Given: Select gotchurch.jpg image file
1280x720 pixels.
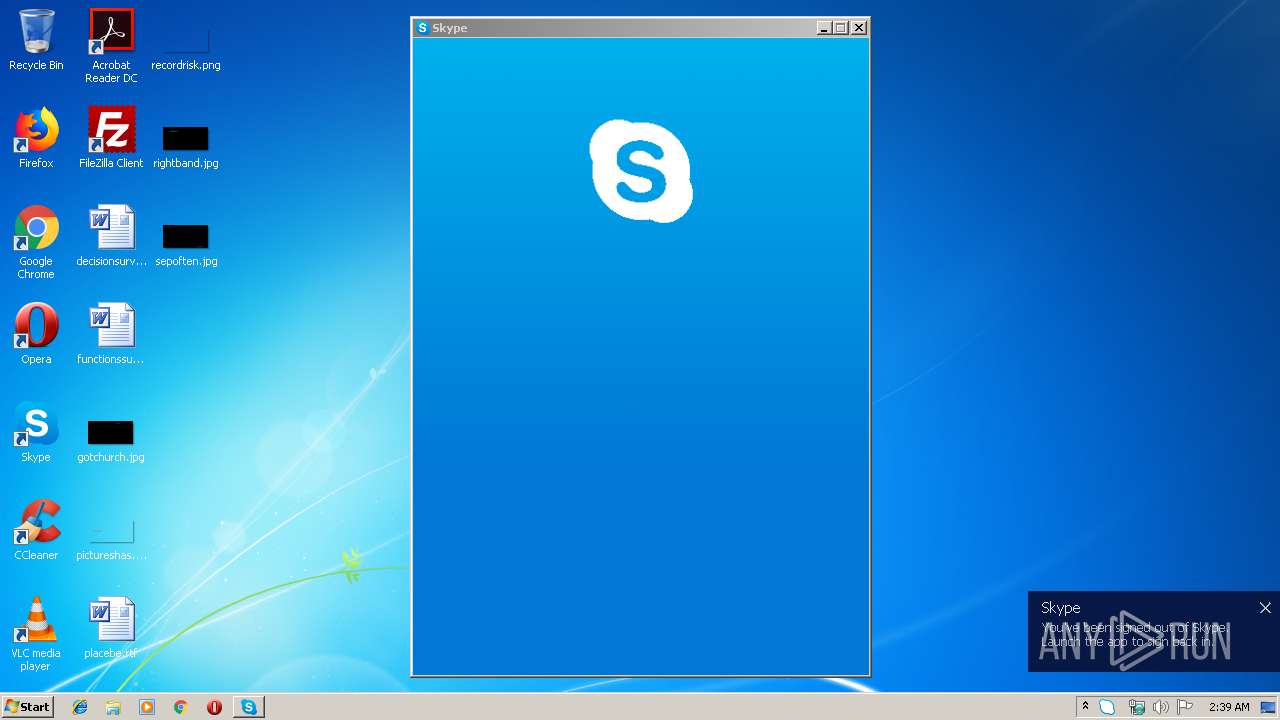Looking at the screenshot, I should (111, 439).
